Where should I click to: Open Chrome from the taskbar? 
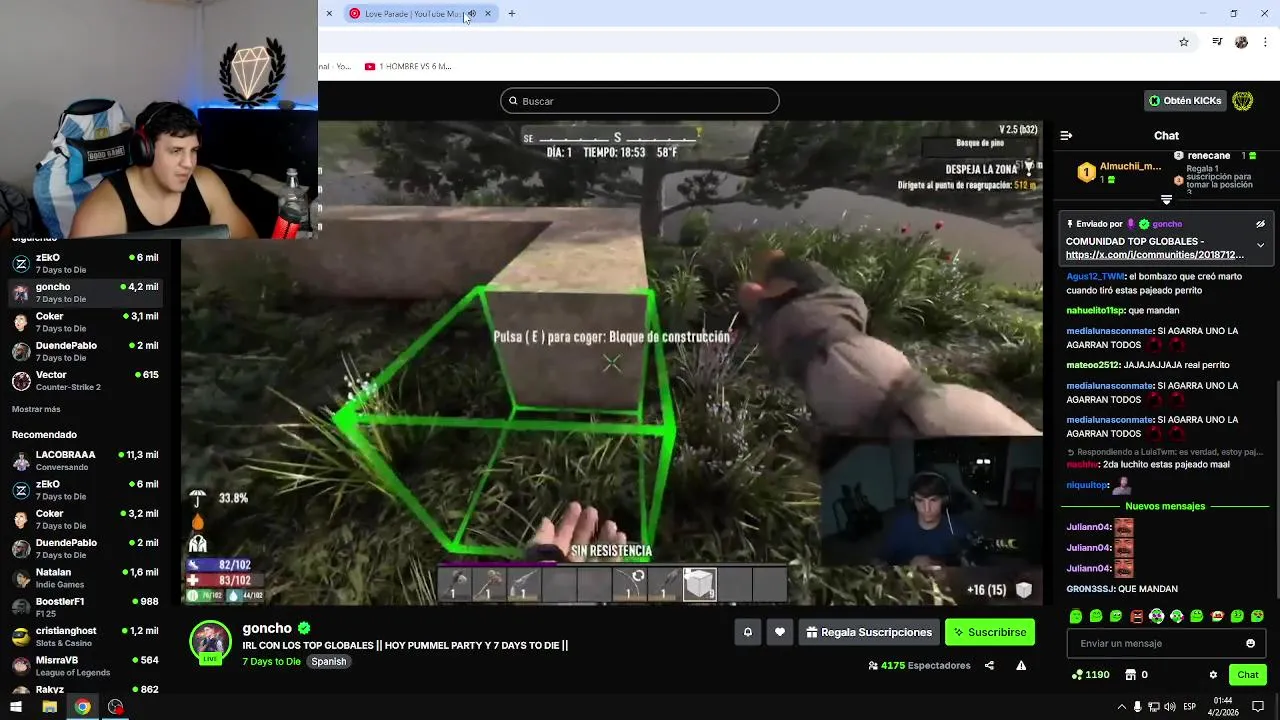pos(82,707)
